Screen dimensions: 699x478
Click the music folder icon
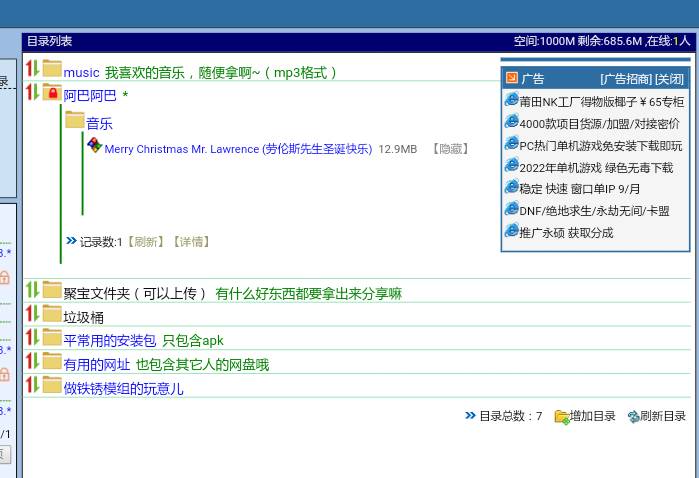coord(52,70)
